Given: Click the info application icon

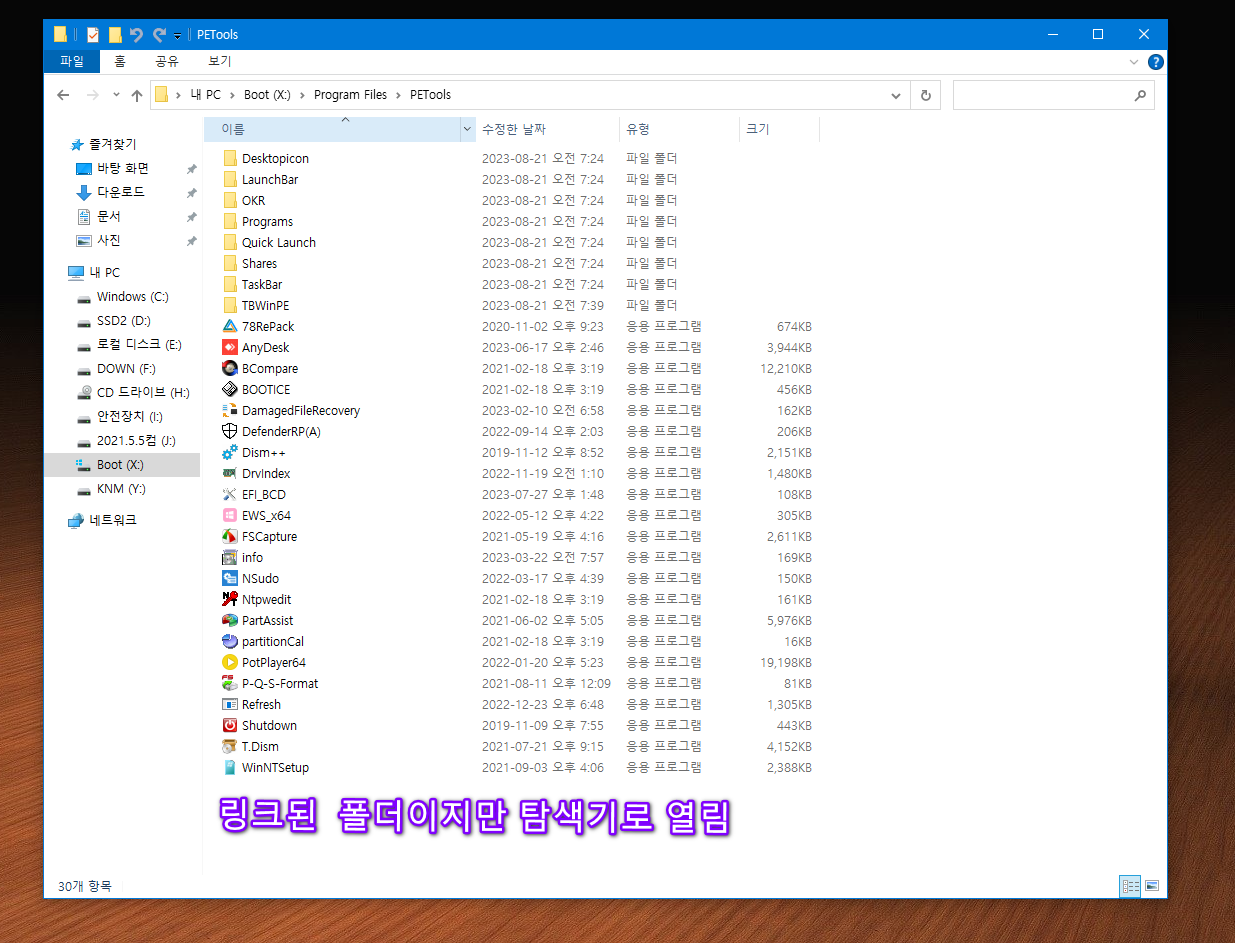Looking at the screenshot, I should tap(230, 557).
